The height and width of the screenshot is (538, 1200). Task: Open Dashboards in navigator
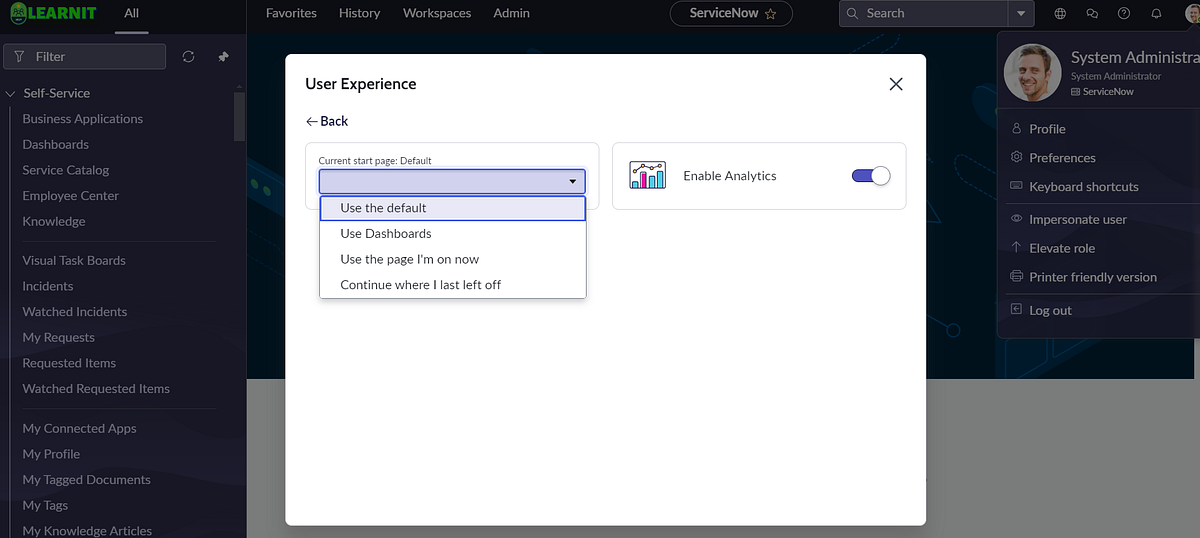pos(56,145)
